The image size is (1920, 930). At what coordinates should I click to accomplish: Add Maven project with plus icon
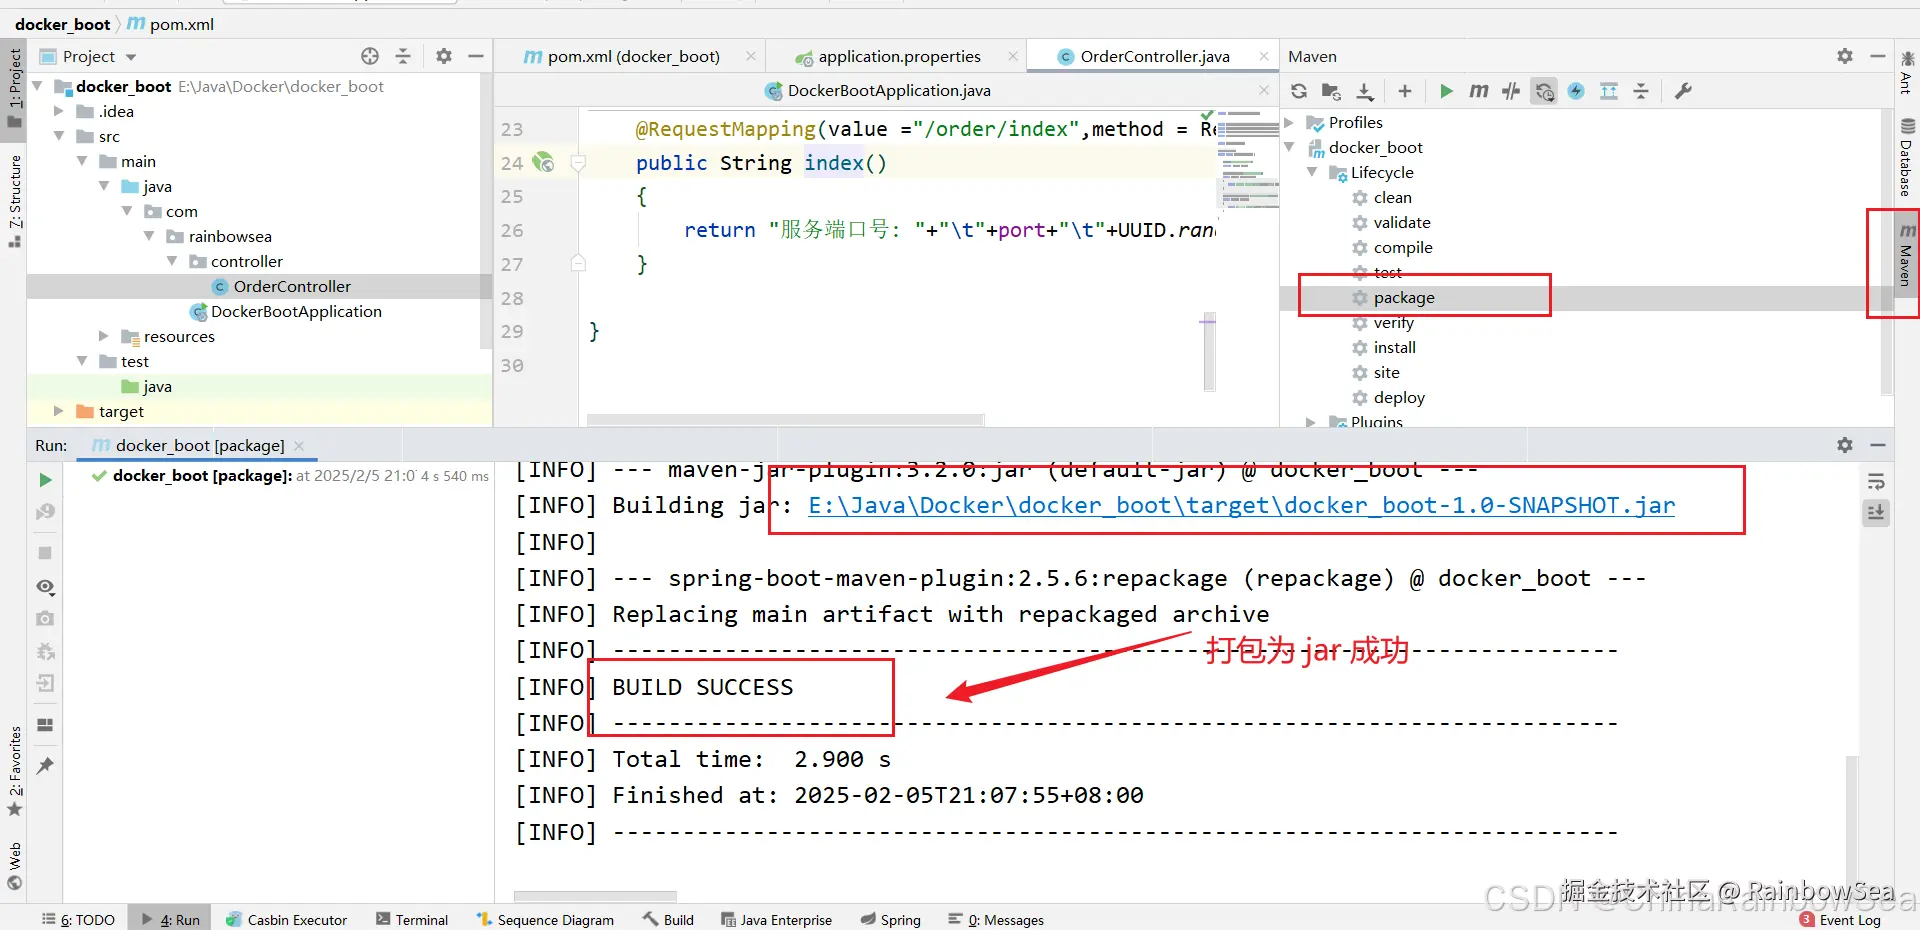tap(1405, 91)
